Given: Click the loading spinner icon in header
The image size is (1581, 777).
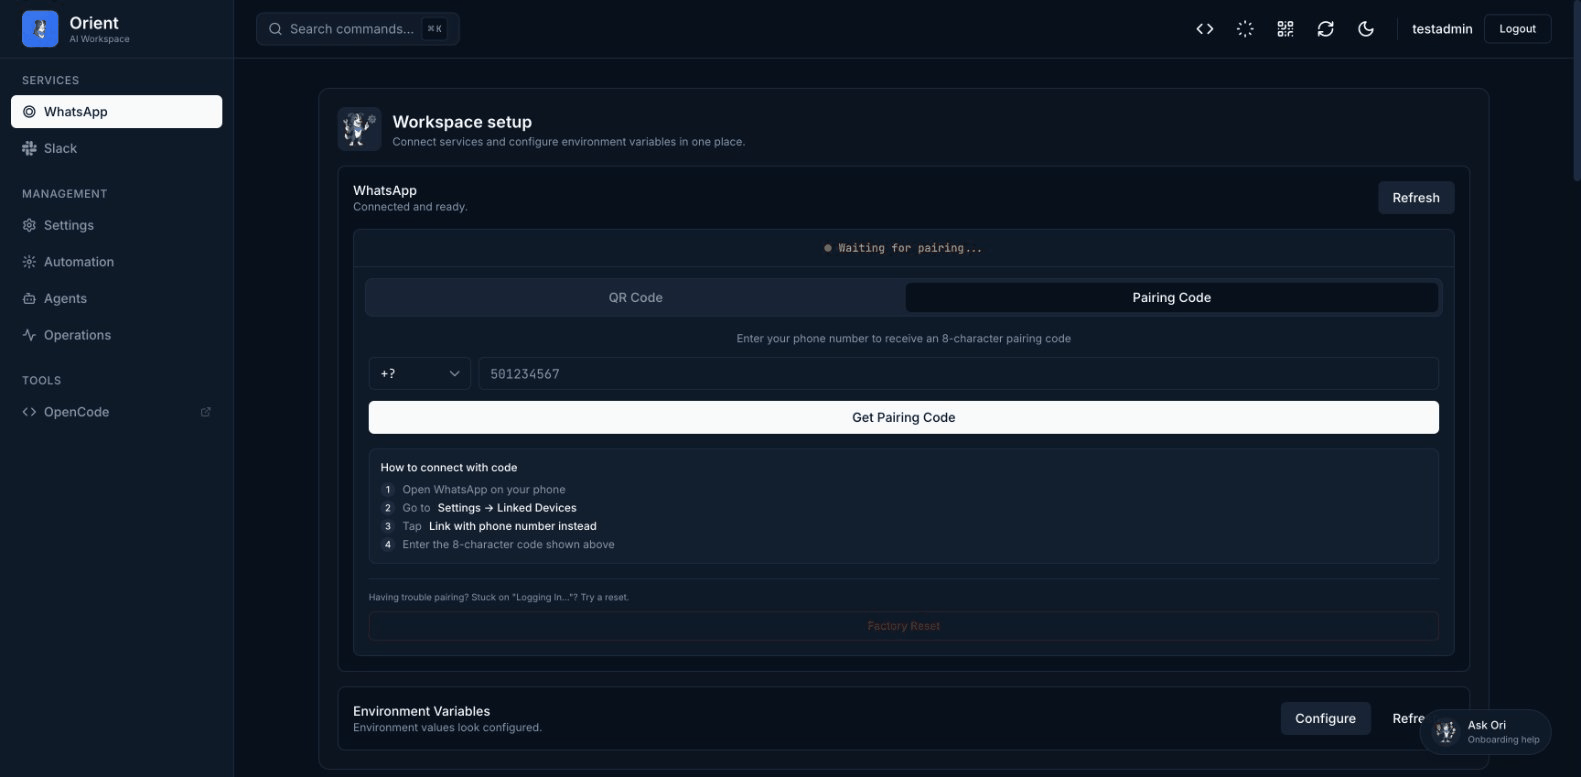Looking at the screenshot, I should click(x=1245, y=29).
